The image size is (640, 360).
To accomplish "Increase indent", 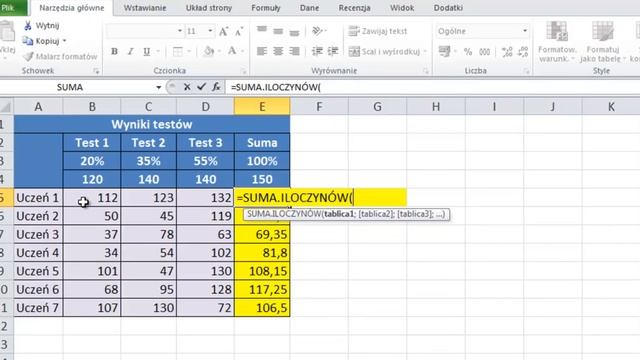I will coord(333,51).
